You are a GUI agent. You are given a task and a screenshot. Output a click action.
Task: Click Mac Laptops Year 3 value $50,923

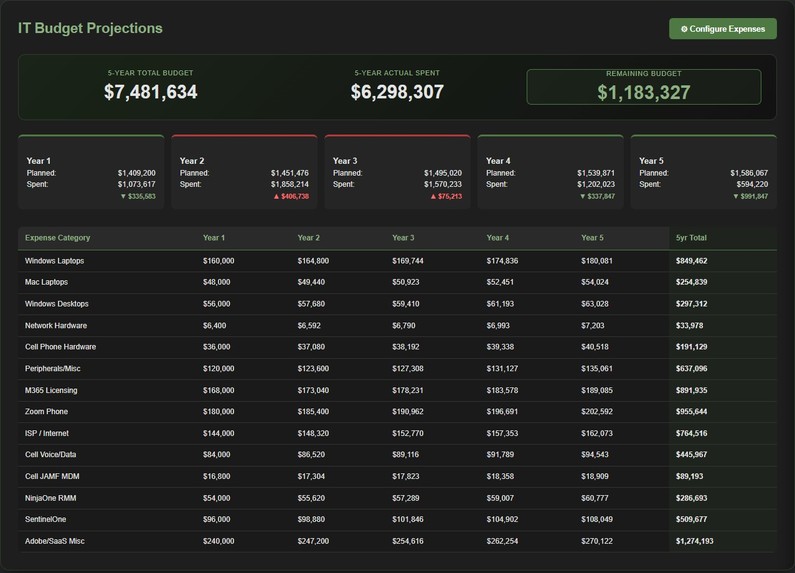click(x=406, y=282)
